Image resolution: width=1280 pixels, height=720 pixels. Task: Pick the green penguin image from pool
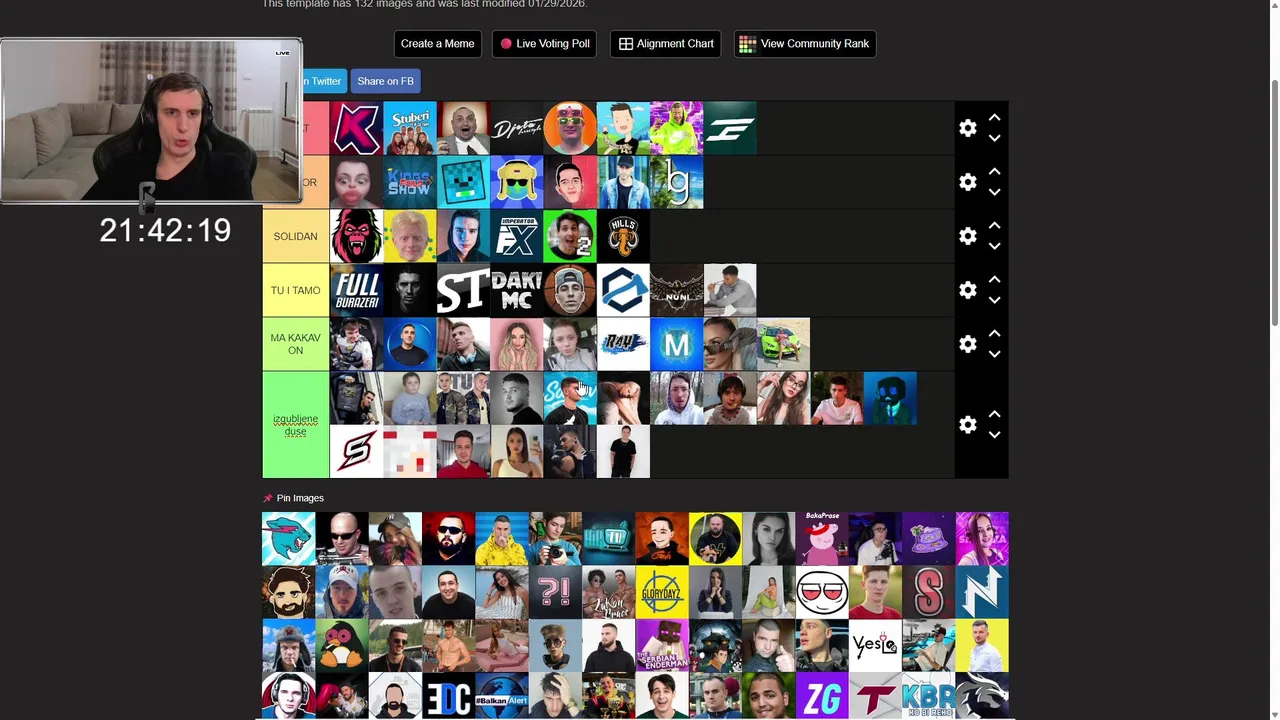(342, 645)
